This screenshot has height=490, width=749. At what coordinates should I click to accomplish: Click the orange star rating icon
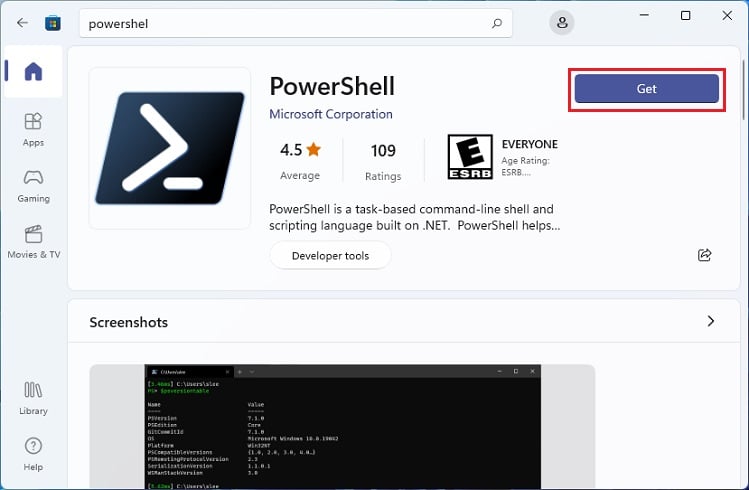click(314, 149)
